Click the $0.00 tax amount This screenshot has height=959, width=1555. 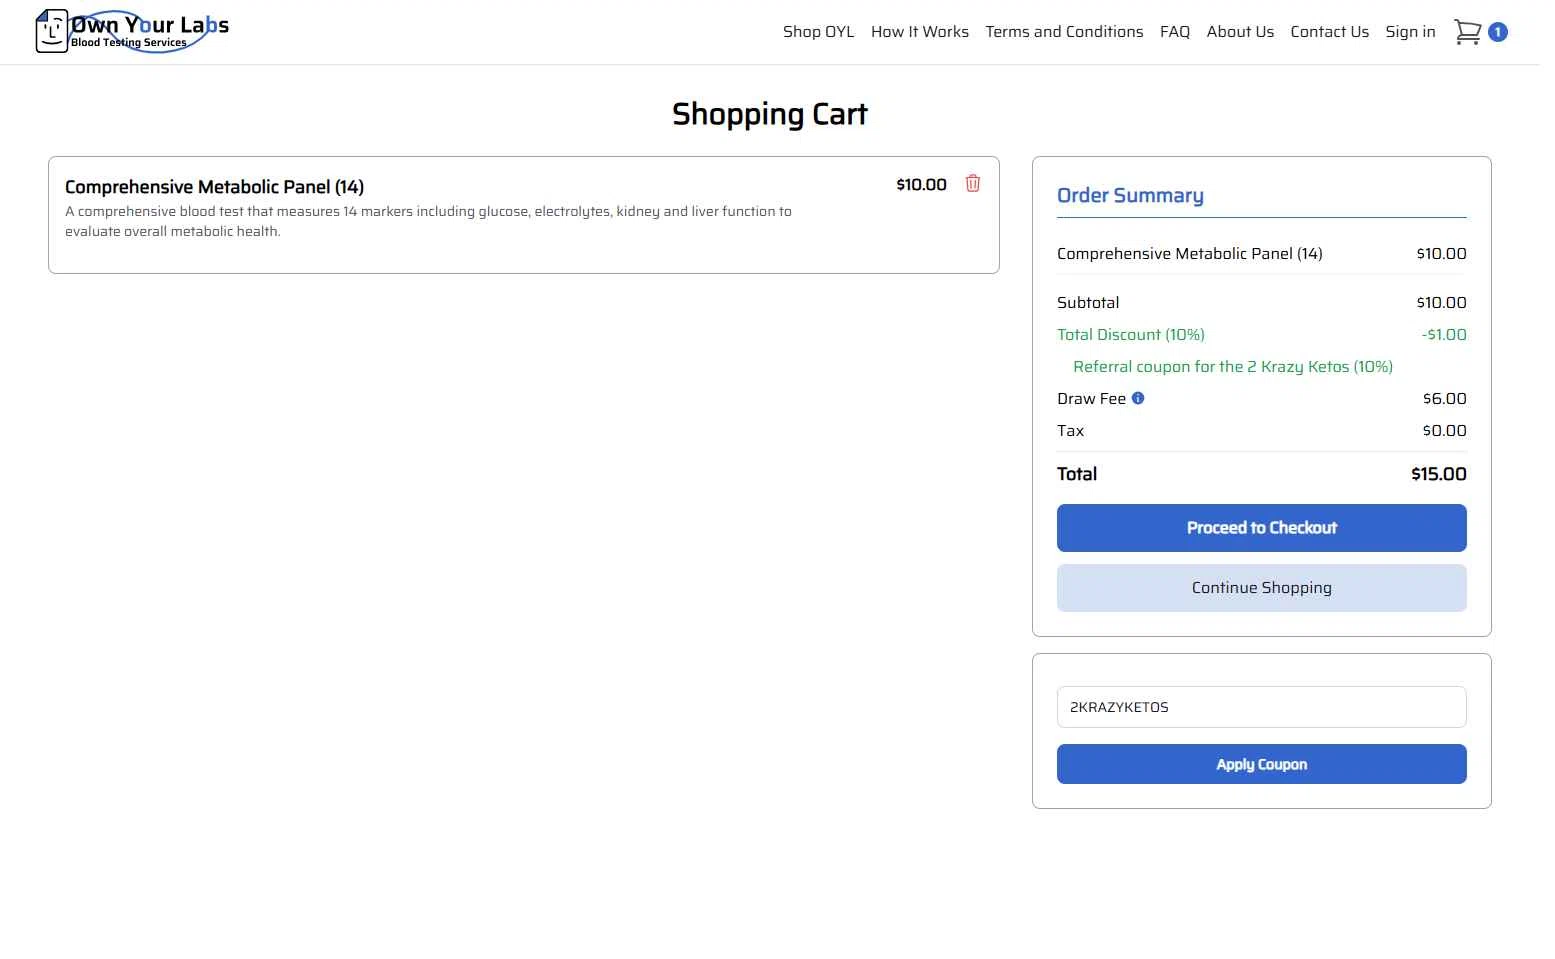[1444, 430]
